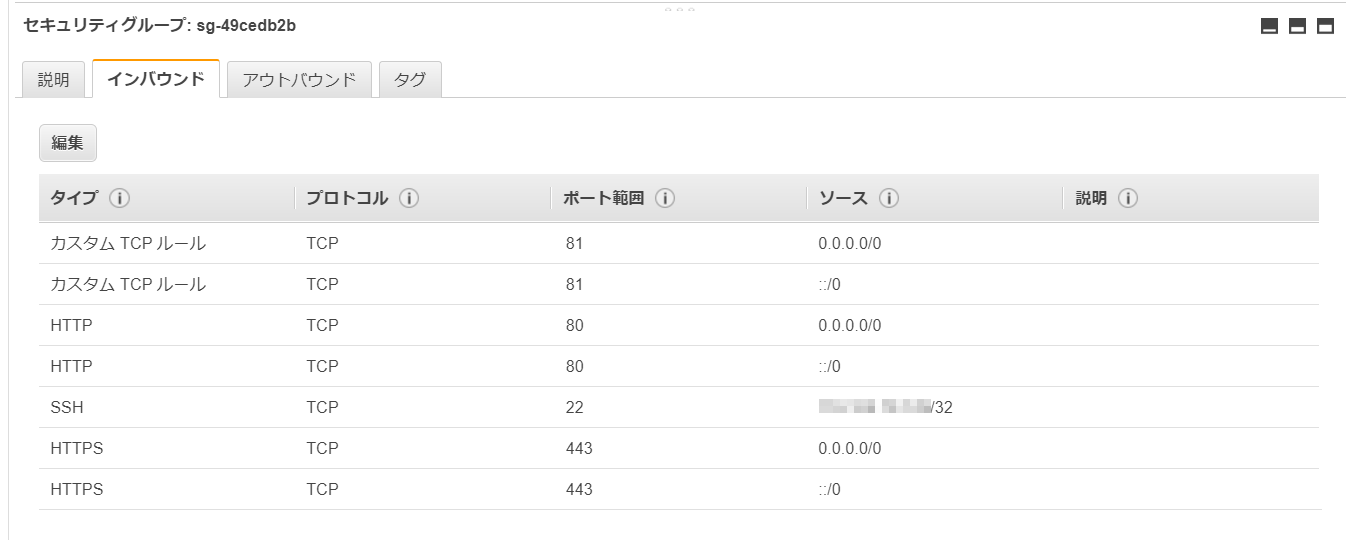Click the 編集 button
Screen dimensions: 1354x540
(68, 142)
